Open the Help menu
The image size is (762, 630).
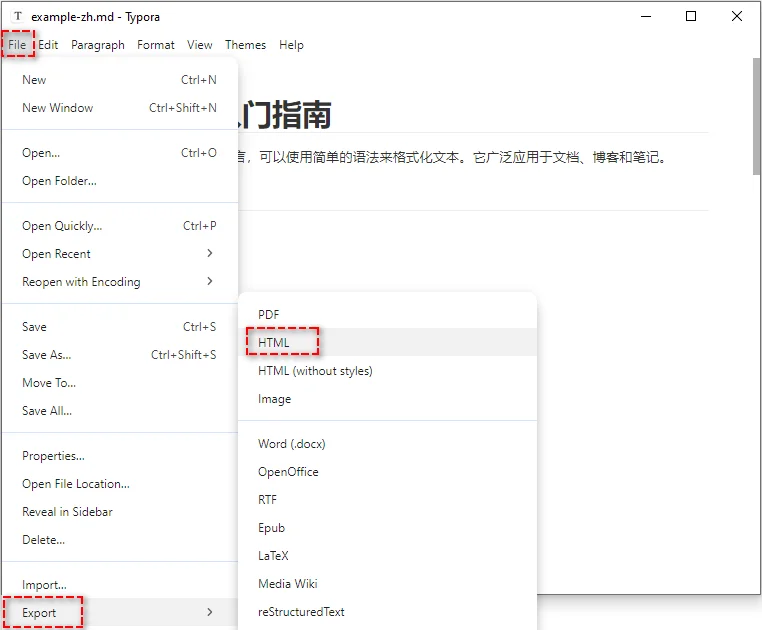[x=291, y=45]
